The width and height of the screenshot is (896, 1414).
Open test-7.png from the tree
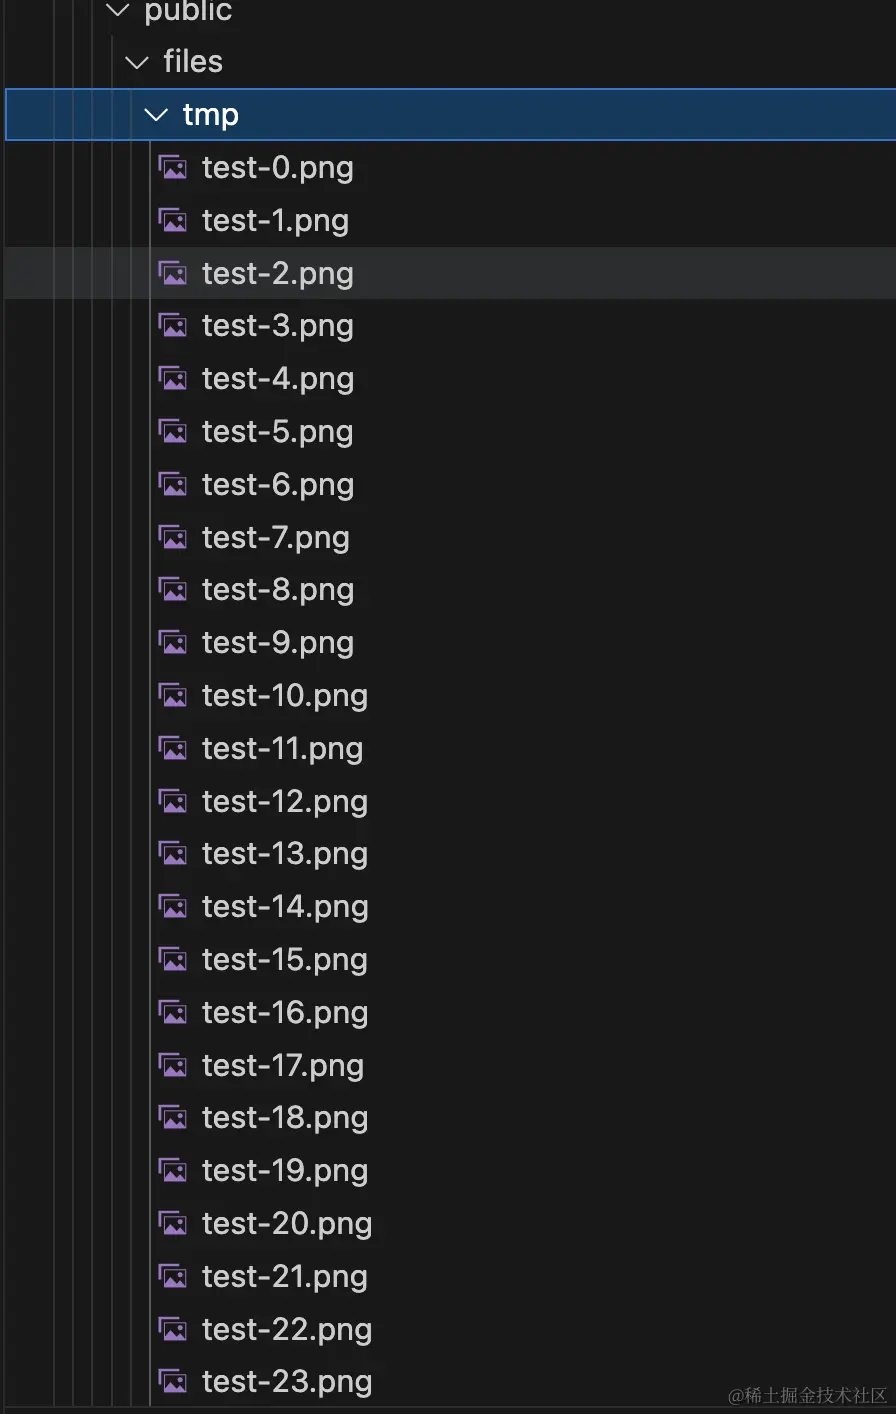[276, 537]
